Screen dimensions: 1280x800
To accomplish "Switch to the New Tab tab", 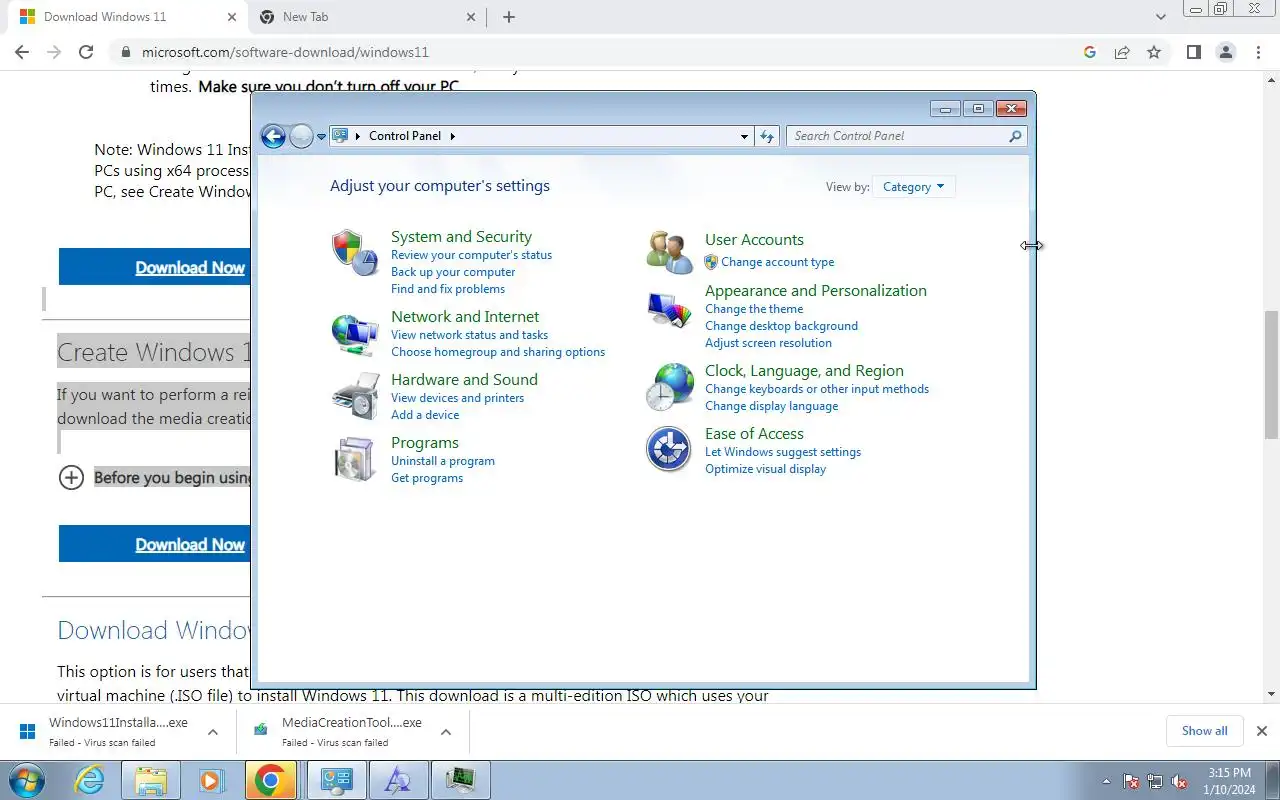I will tap(366, 17).
